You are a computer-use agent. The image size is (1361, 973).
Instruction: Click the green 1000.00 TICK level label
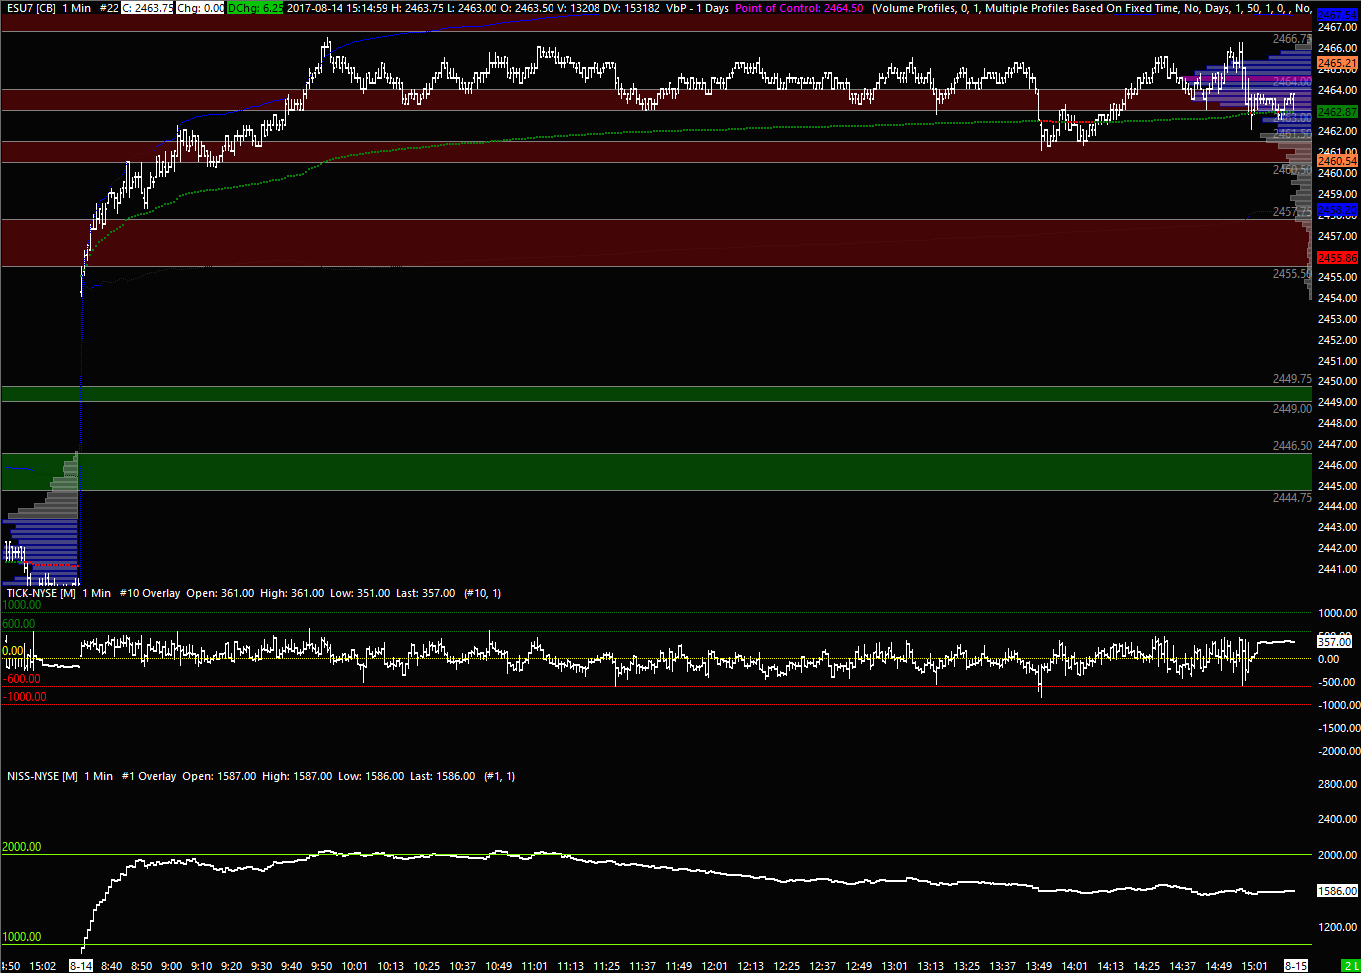[22, 605]
